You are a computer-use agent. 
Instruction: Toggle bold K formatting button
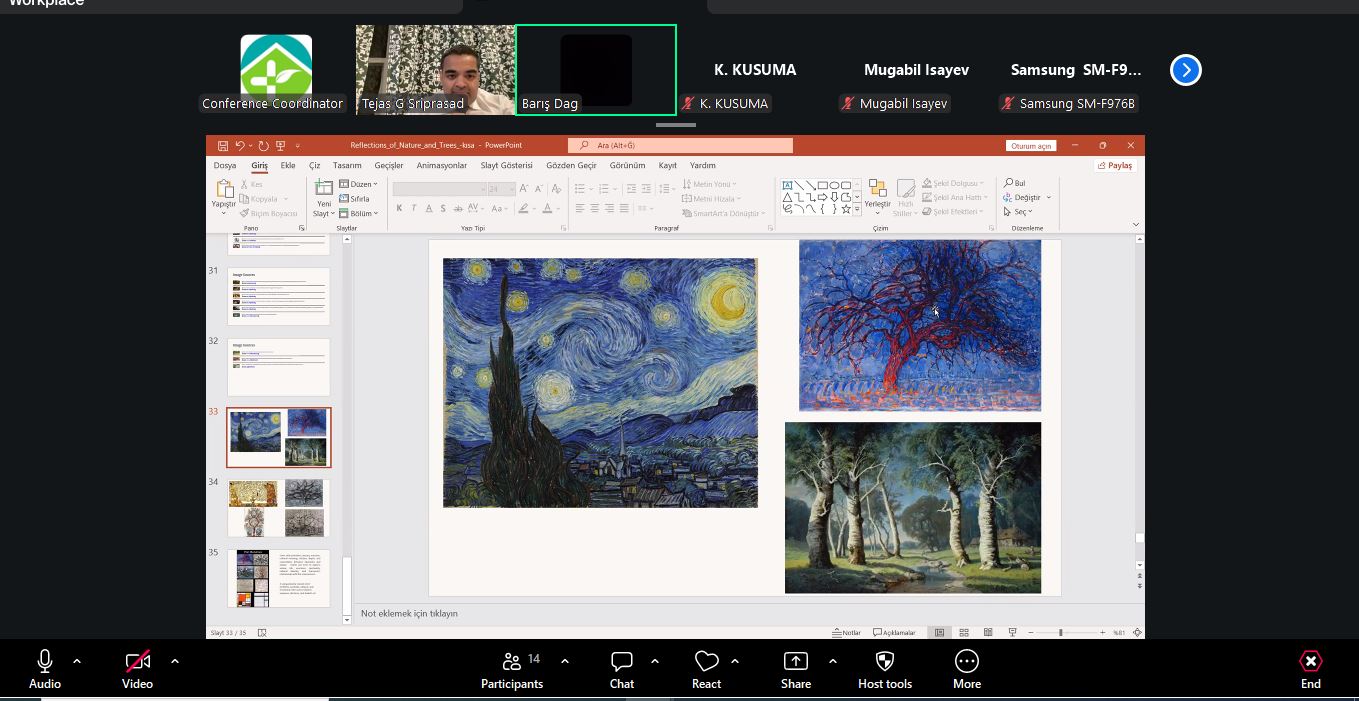[x=399, y=208]
